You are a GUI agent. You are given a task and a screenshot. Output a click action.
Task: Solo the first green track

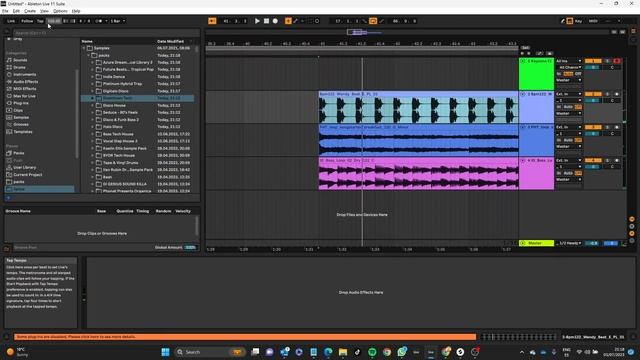coord(607,61)
